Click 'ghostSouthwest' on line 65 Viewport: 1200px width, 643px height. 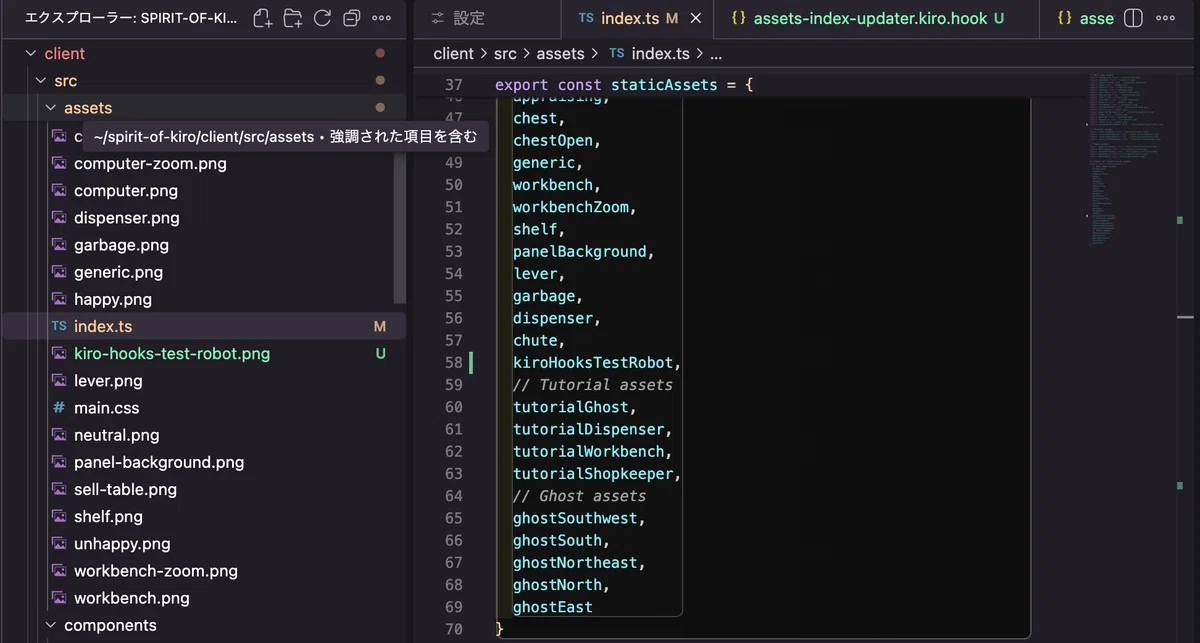click(x=575, y=518)
